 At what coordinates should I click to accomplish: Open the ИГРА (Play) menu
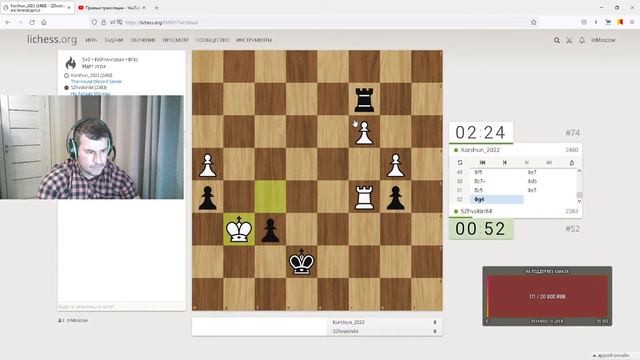pyautogui.click(x=91, y=40)
